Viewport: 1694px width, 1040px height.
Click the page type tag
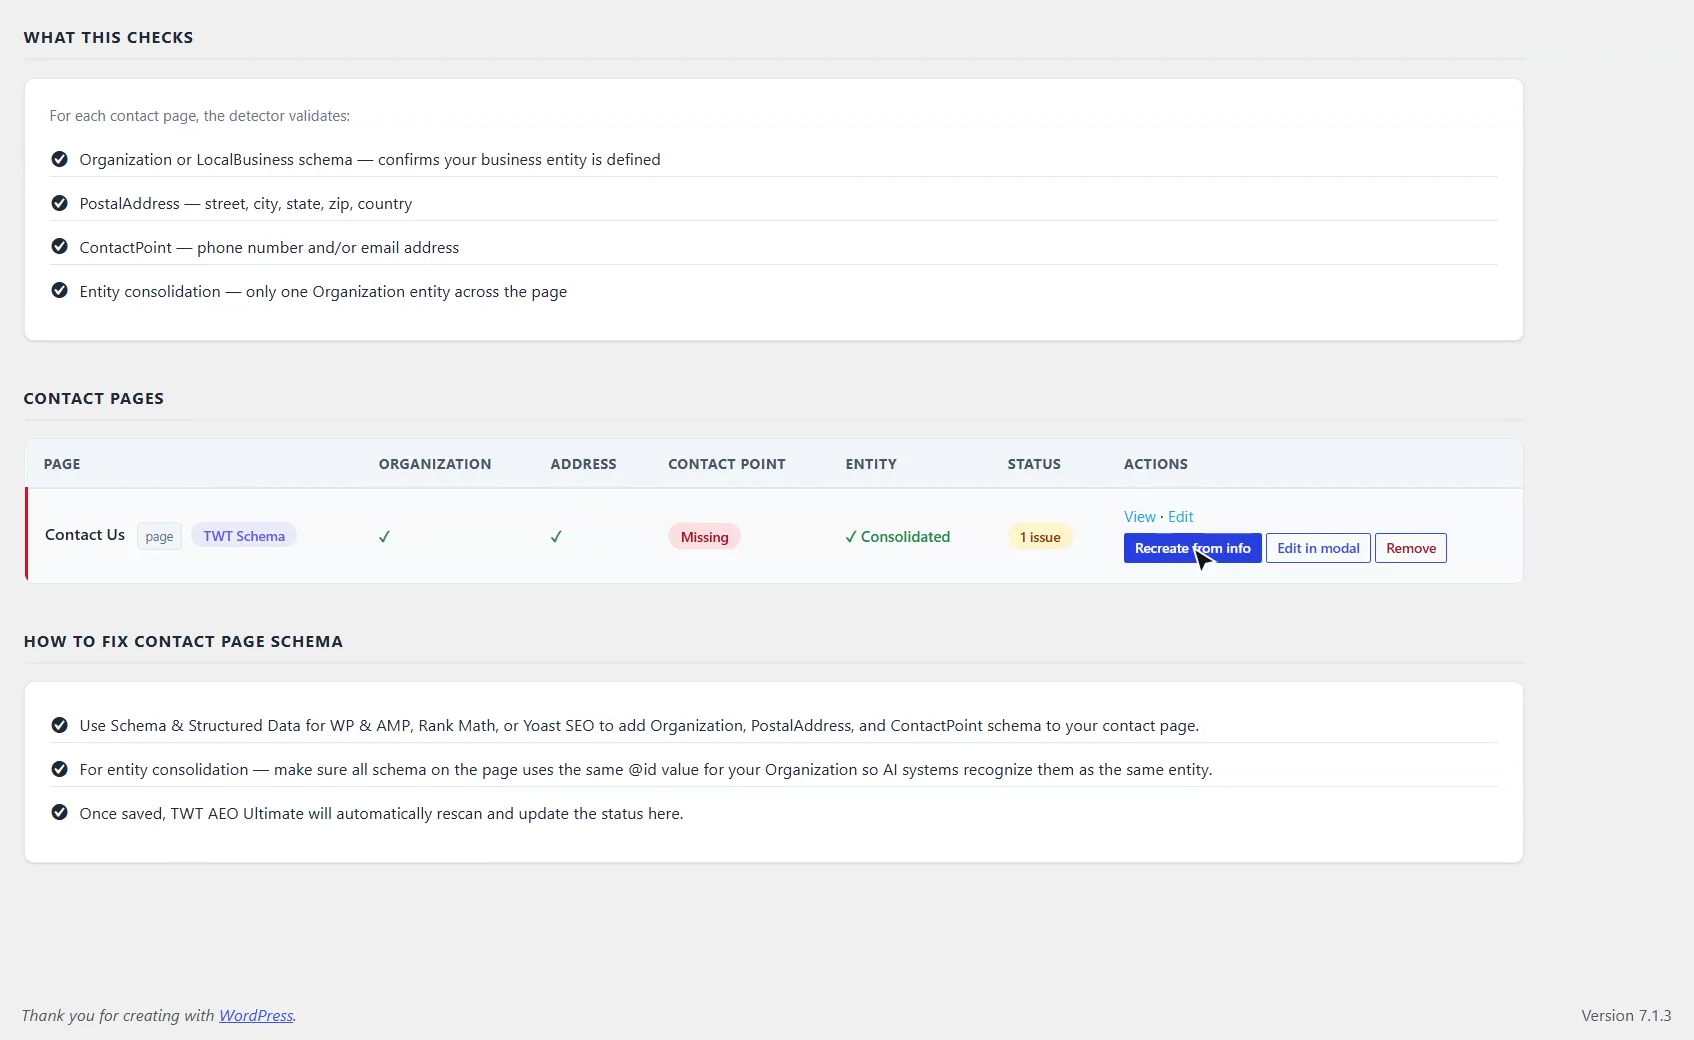(x=159, y=536)
